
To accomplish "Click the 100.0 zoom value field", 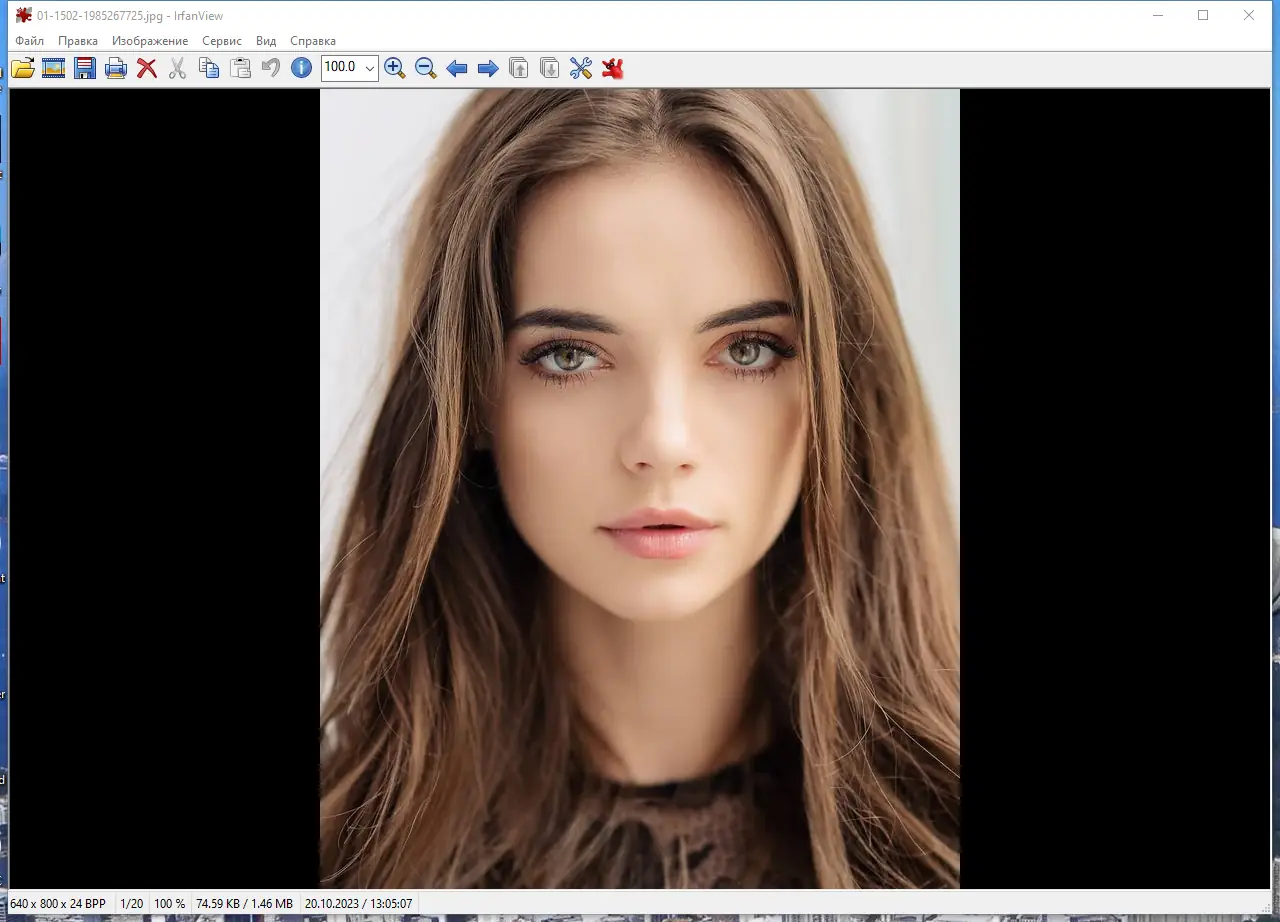I will (342, 68).
